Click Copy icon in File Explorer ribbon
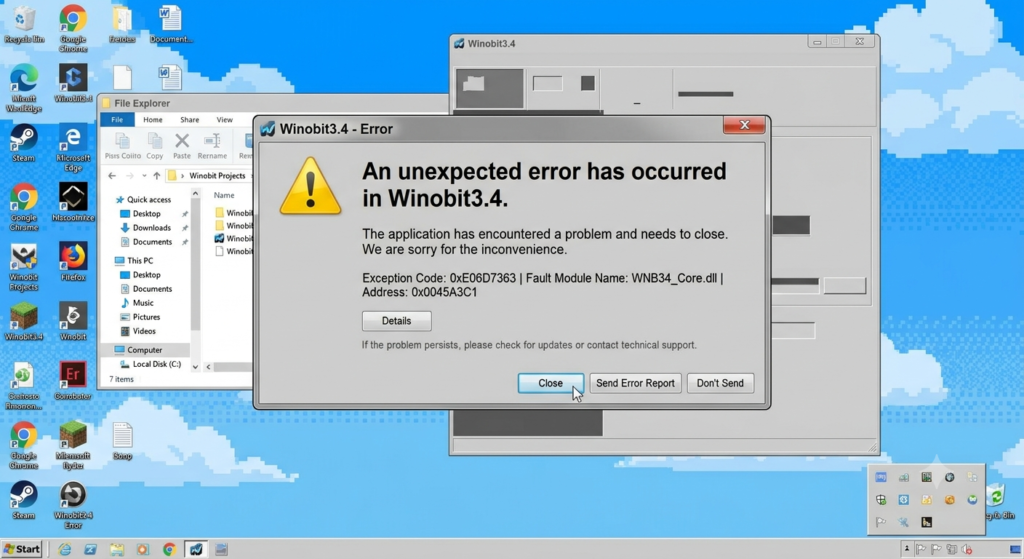Viewport: 1024px width, 559px height. (x=155, y=146)
